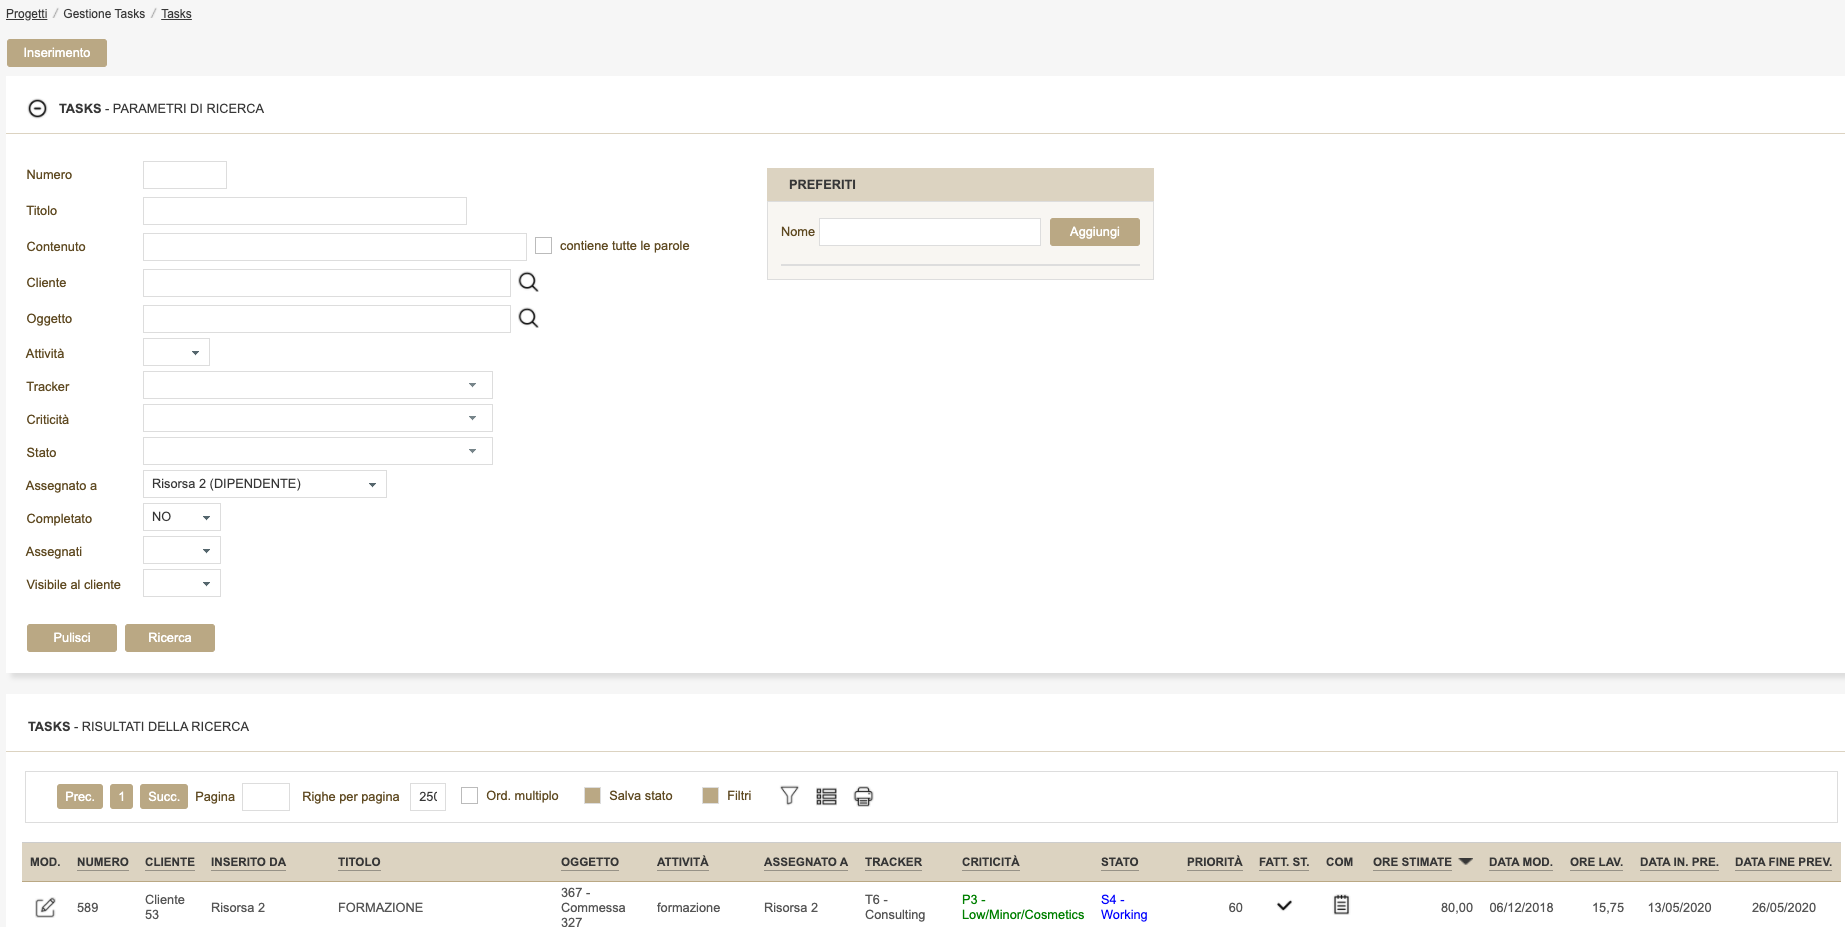Click the filter funnel icon
The image size is (1845, 927).
point(789,796)
